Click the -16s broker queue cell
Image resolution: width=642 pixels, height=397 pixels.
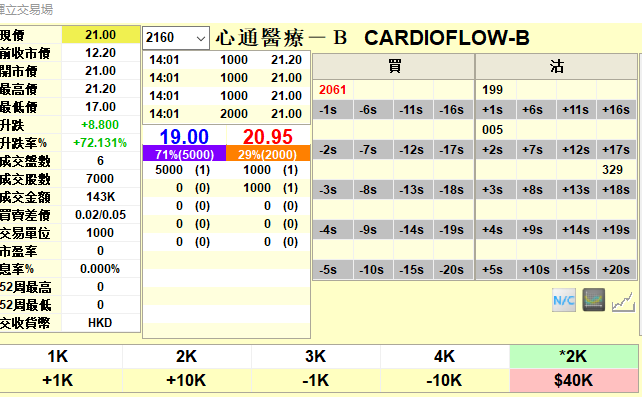click(x=454, y=110)
